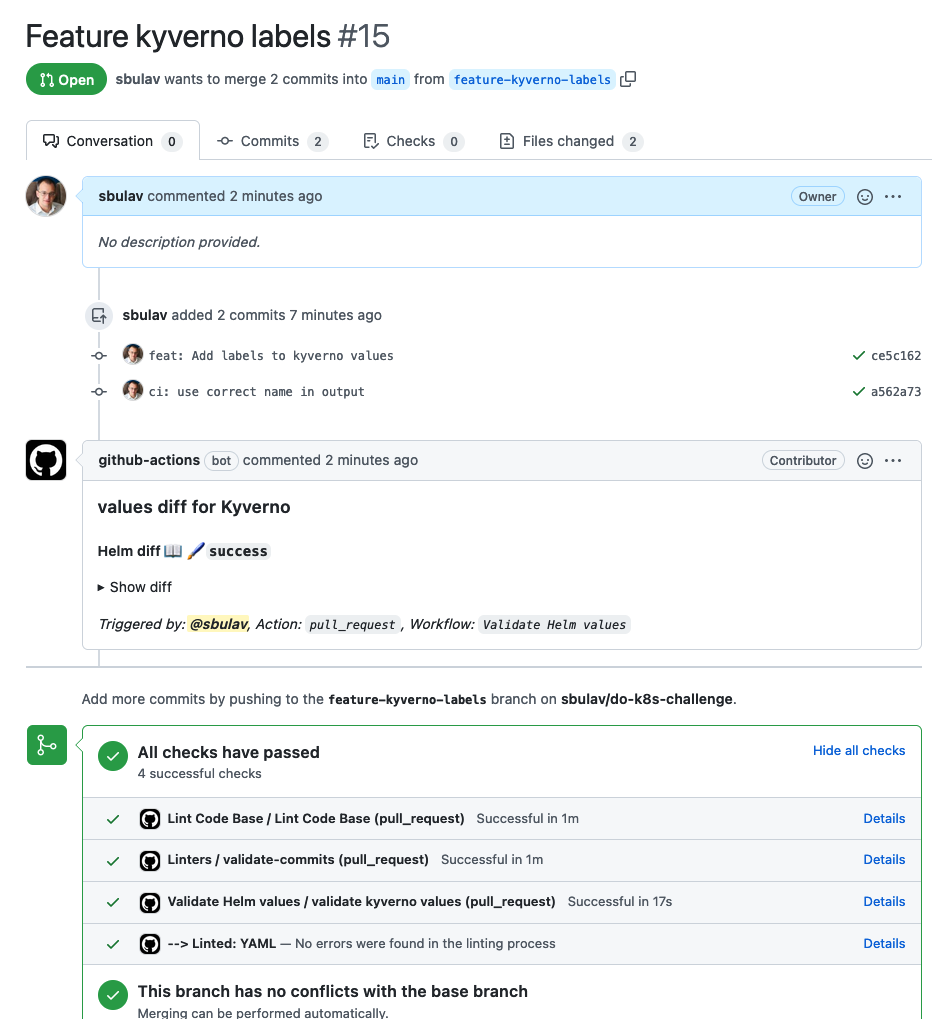Add emoji reaction to sbulav's comment
This screenshot has width=932, height=1019.
[864, 197]
